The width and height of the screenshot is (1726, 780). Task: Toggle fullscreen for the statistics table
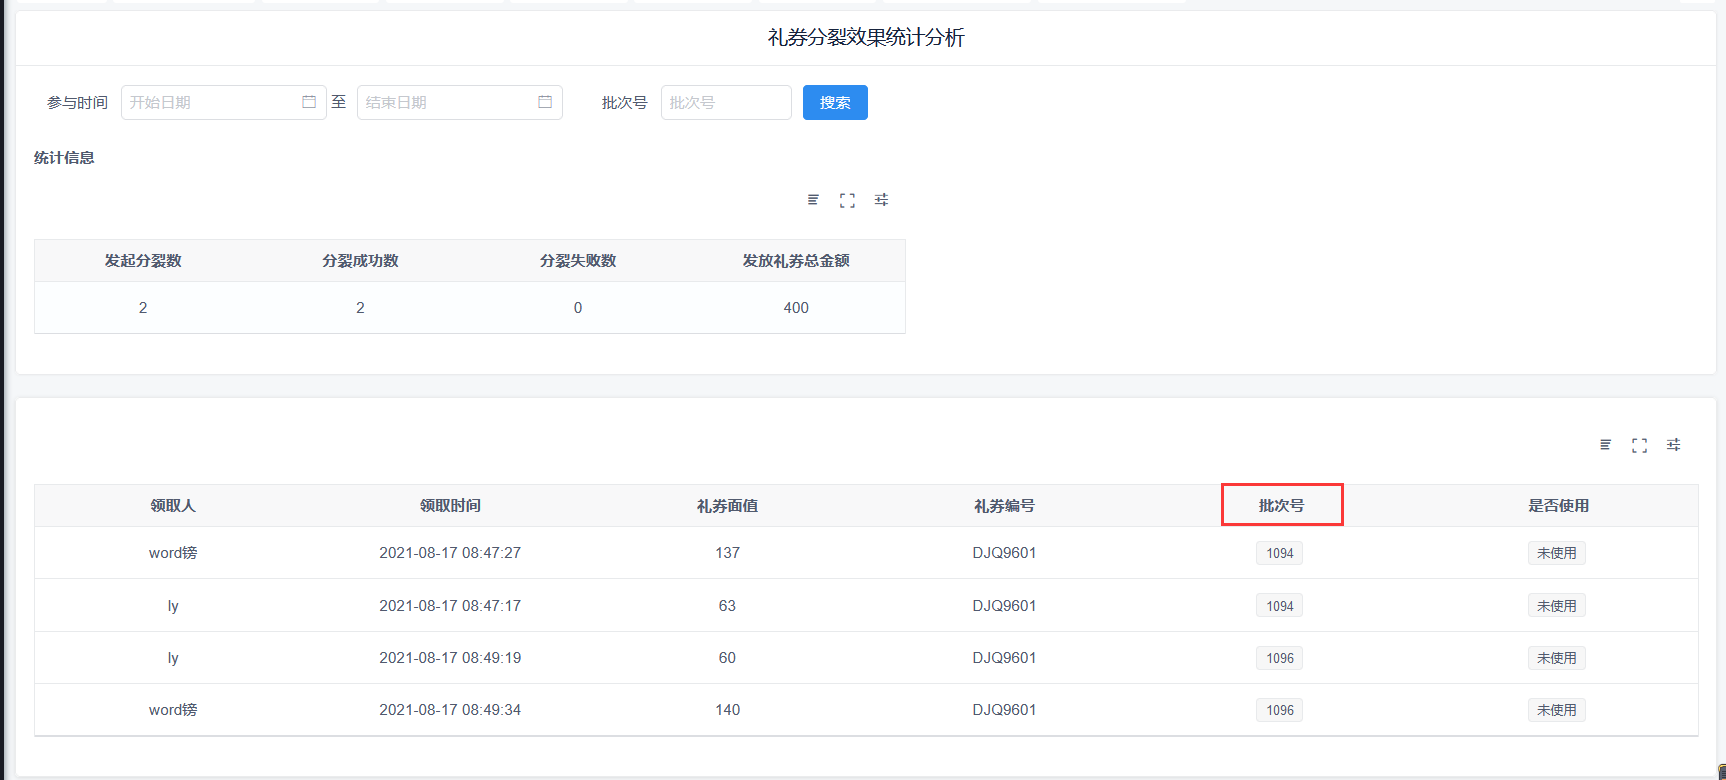[847, 200]
